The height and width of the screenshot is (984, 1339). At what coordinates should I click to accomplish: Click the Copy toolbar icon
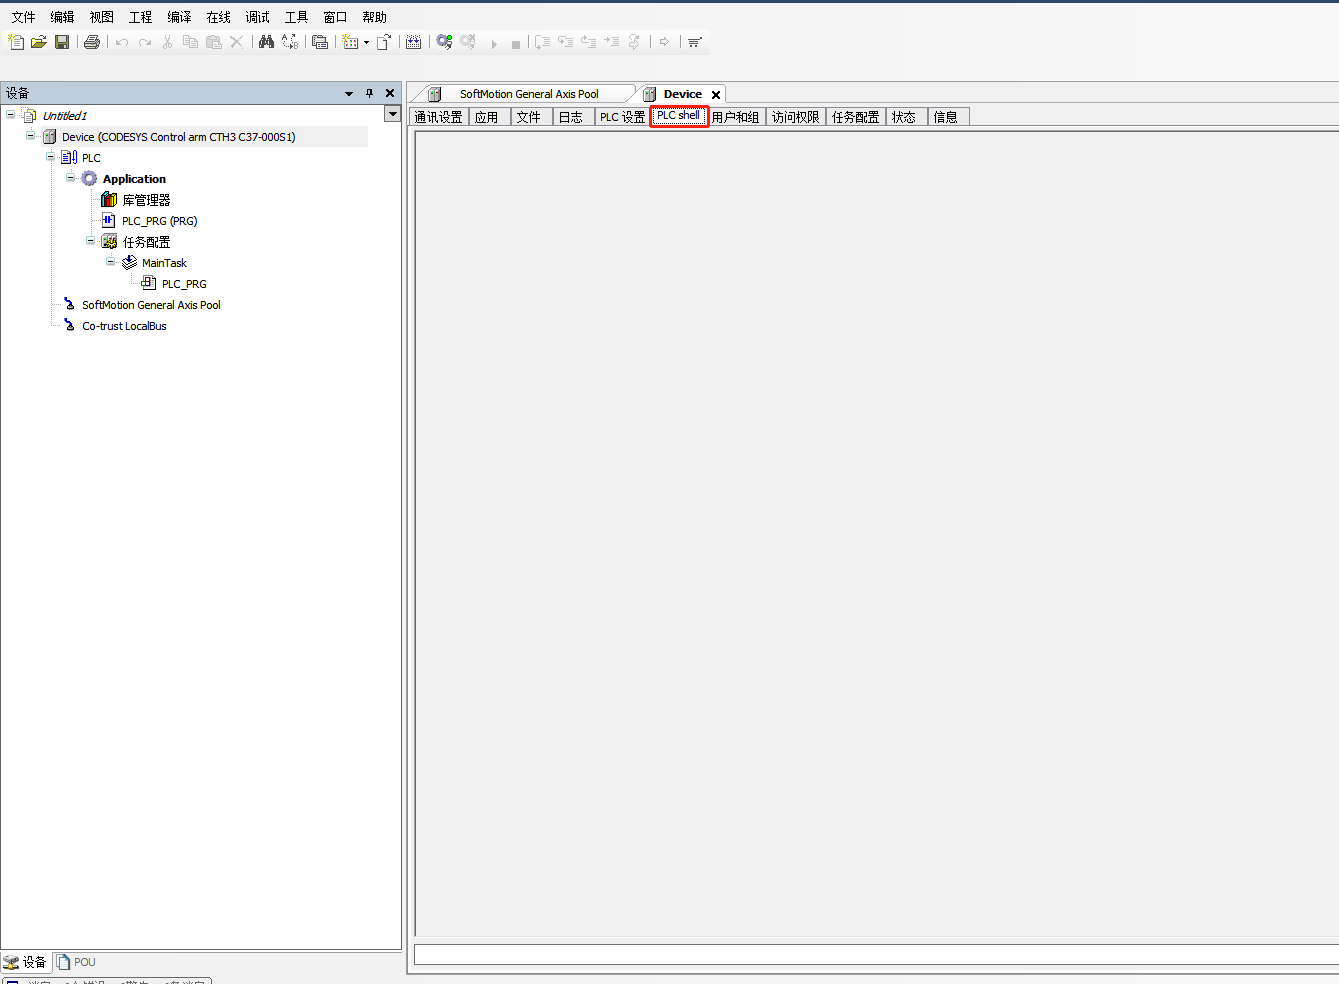[190, 42]
